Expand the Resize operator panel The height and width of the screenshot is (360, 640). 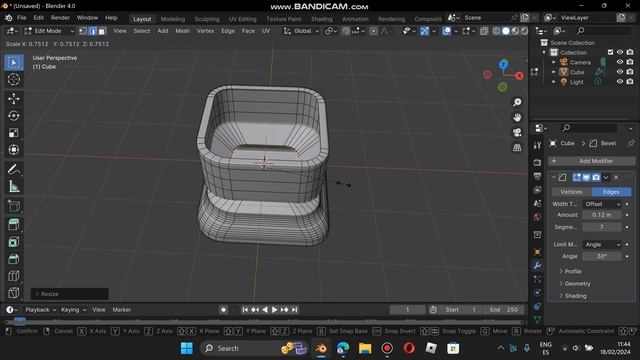[69, 294]
